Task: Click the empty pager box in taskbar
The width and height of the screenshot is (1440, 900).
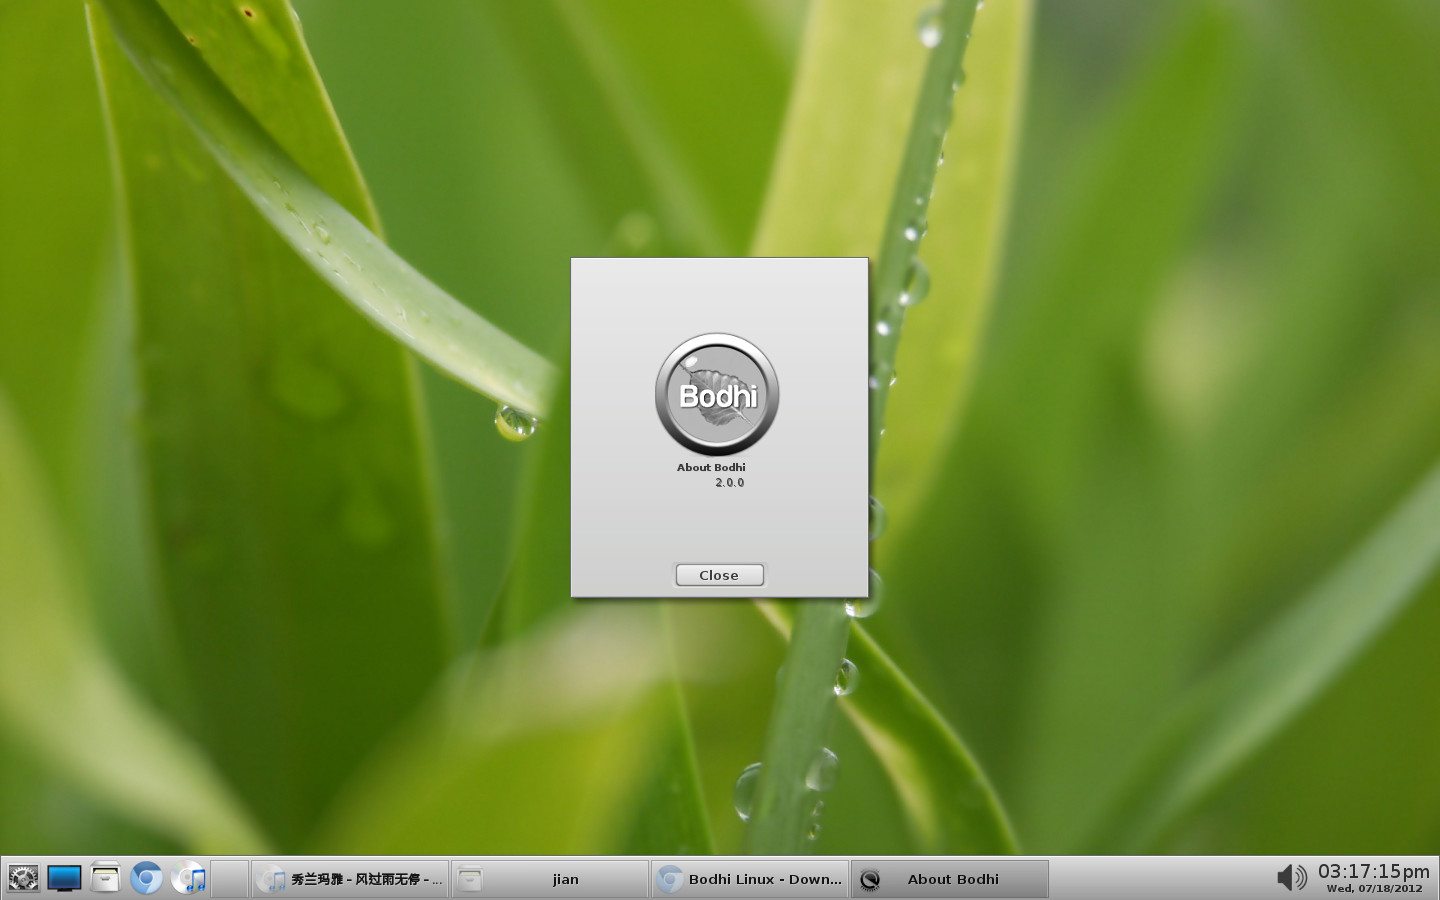Action: pyautogui.click(x=230, y=879)
